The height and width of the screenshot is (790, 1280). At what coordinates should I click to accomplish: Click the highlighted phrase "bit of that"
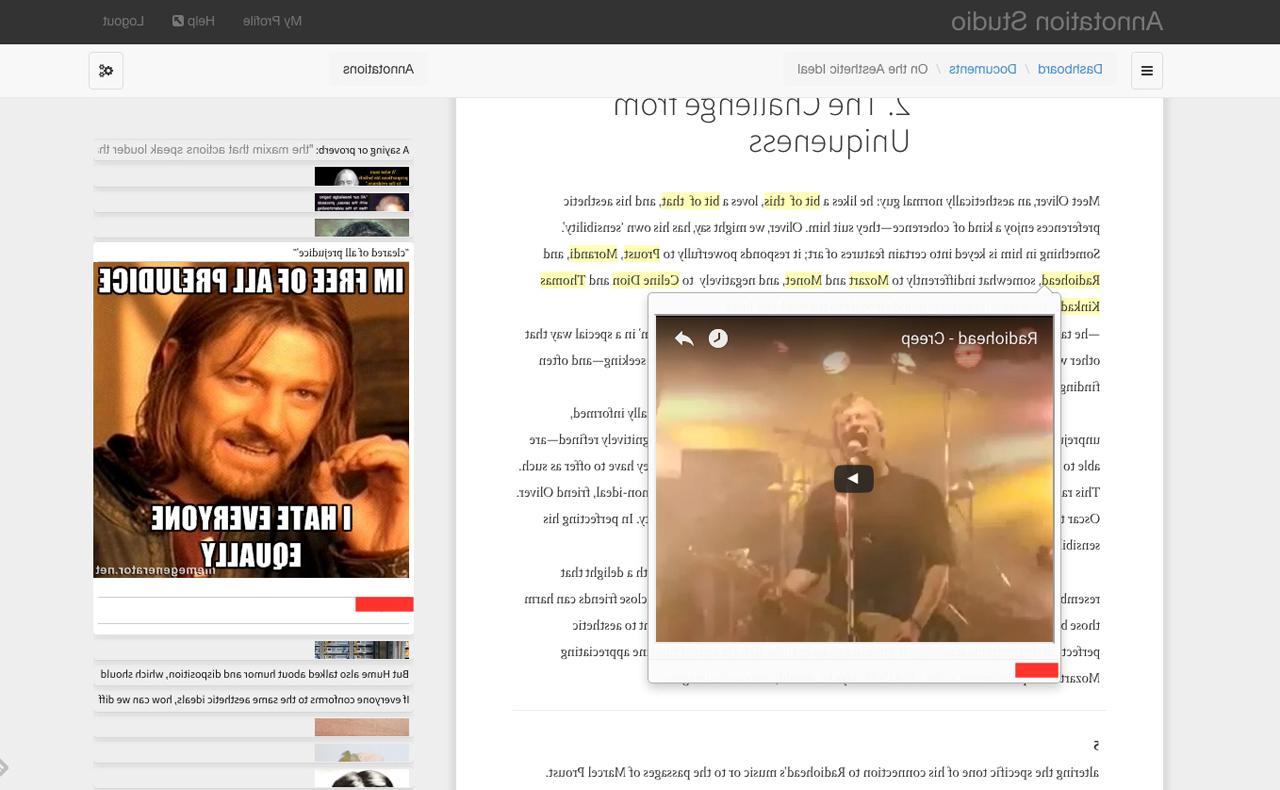689,201
